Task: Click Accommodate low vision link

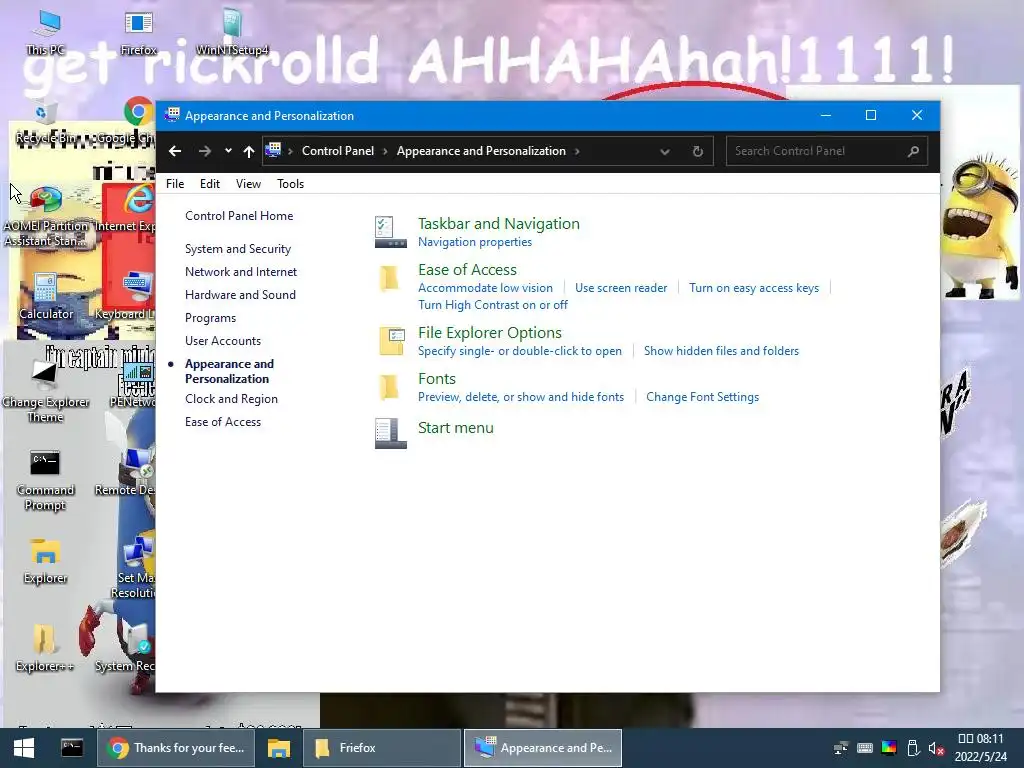Action: 485,288
